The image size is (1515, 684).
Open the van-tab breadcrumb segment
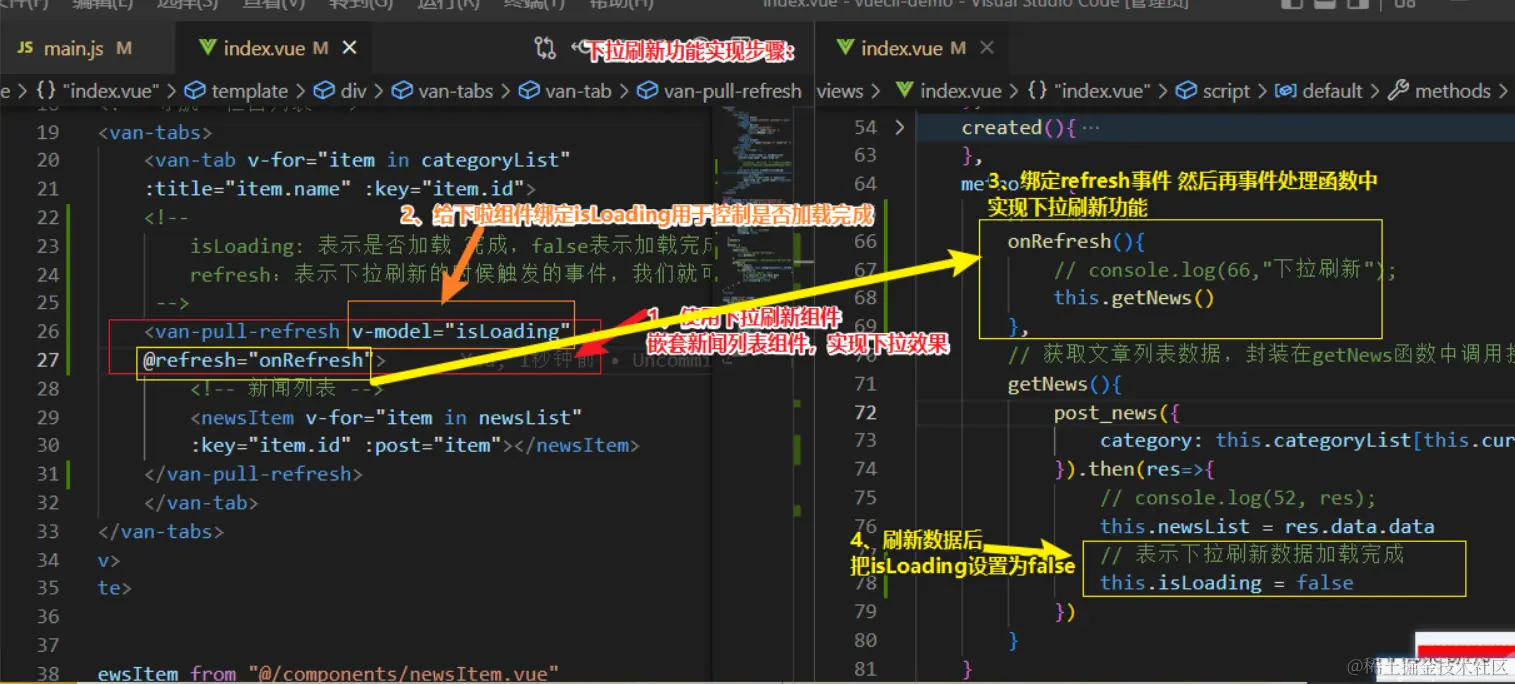(x=566, y=91)
